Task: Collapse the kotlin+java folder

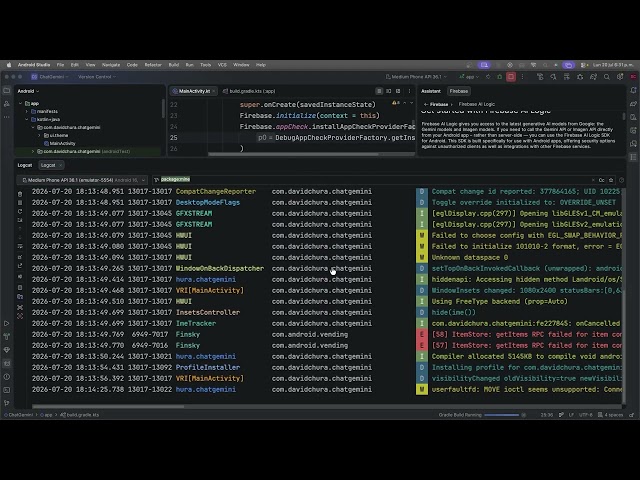Action: 27,120
